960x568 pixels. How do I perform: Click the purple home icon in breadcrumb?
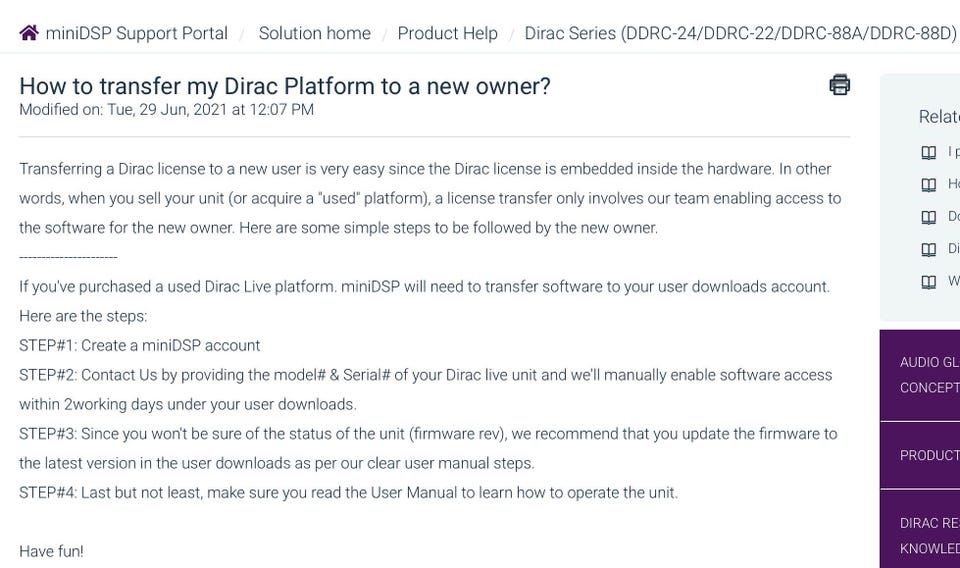(x=29, y=32)
